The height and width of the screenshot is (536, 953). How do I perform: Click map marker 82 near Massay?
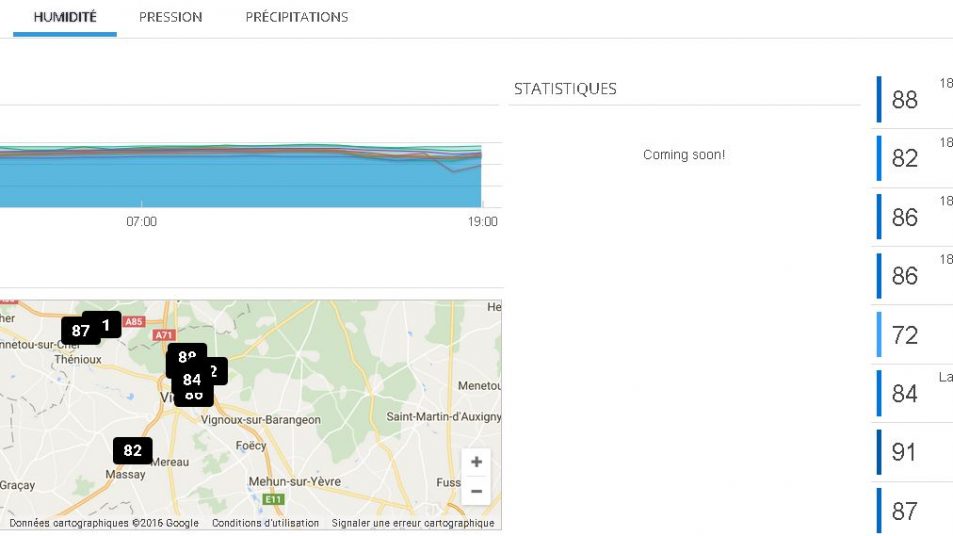[x=132, y=451]
